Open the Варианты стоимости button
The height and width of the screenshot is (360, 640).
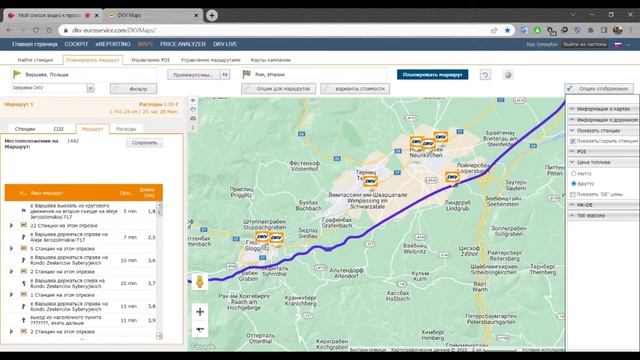[x=355, y=89]
